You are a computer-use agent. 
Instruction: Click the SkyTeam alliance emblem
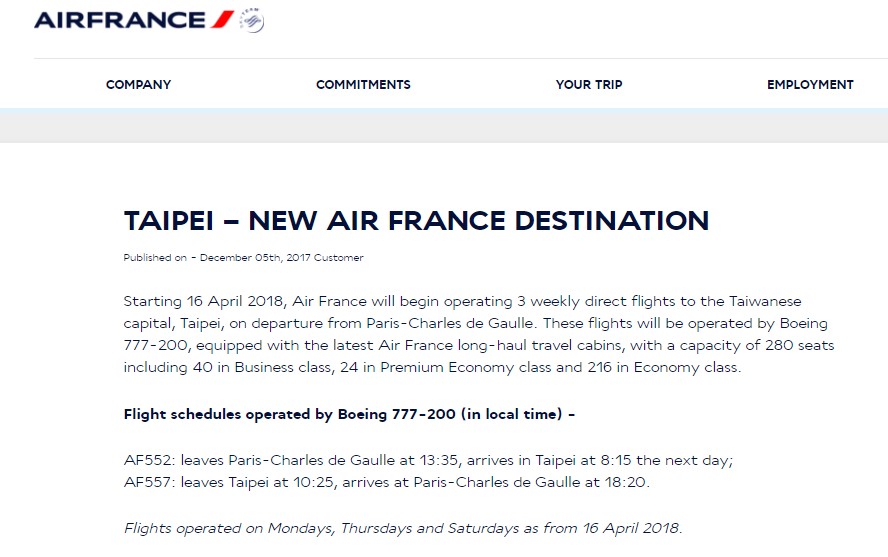coord(251,20)
